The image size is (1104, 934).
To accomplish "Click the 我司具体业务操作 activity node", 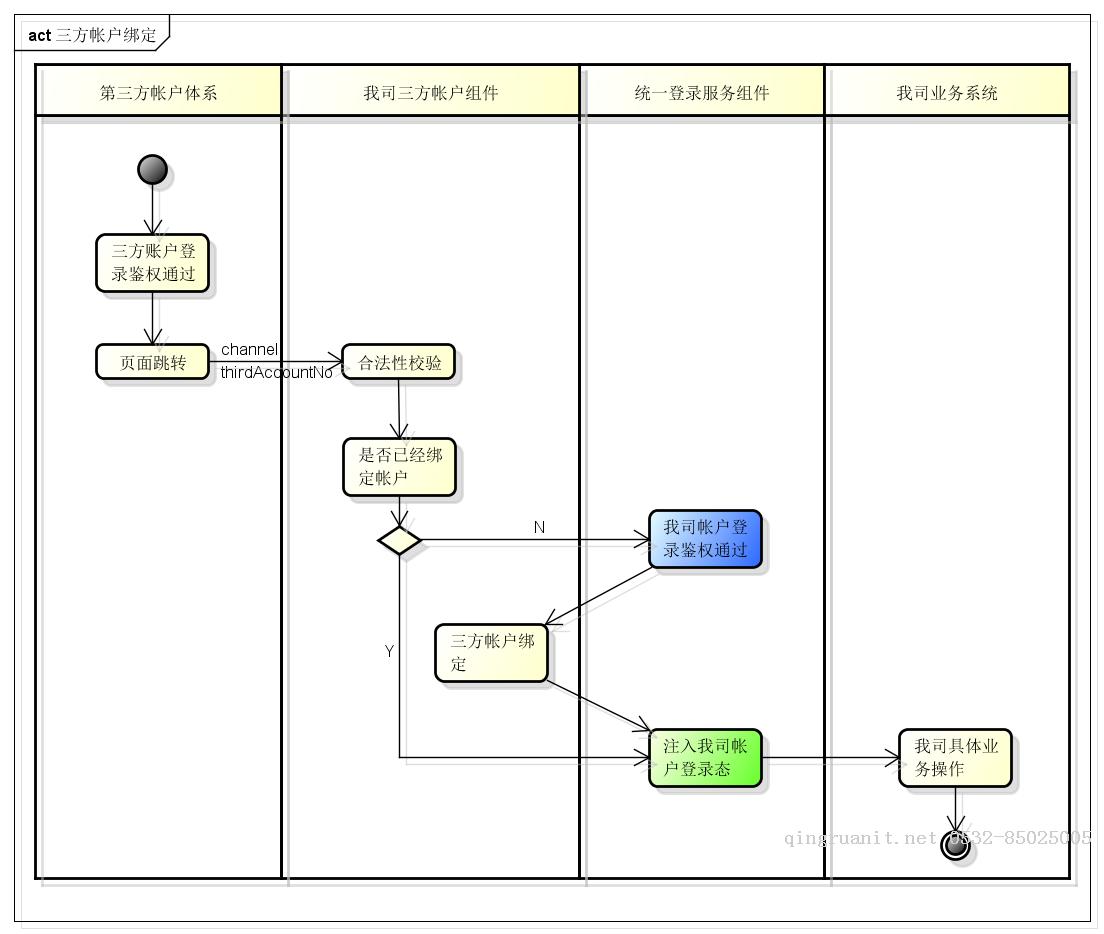I will point(955,758).
